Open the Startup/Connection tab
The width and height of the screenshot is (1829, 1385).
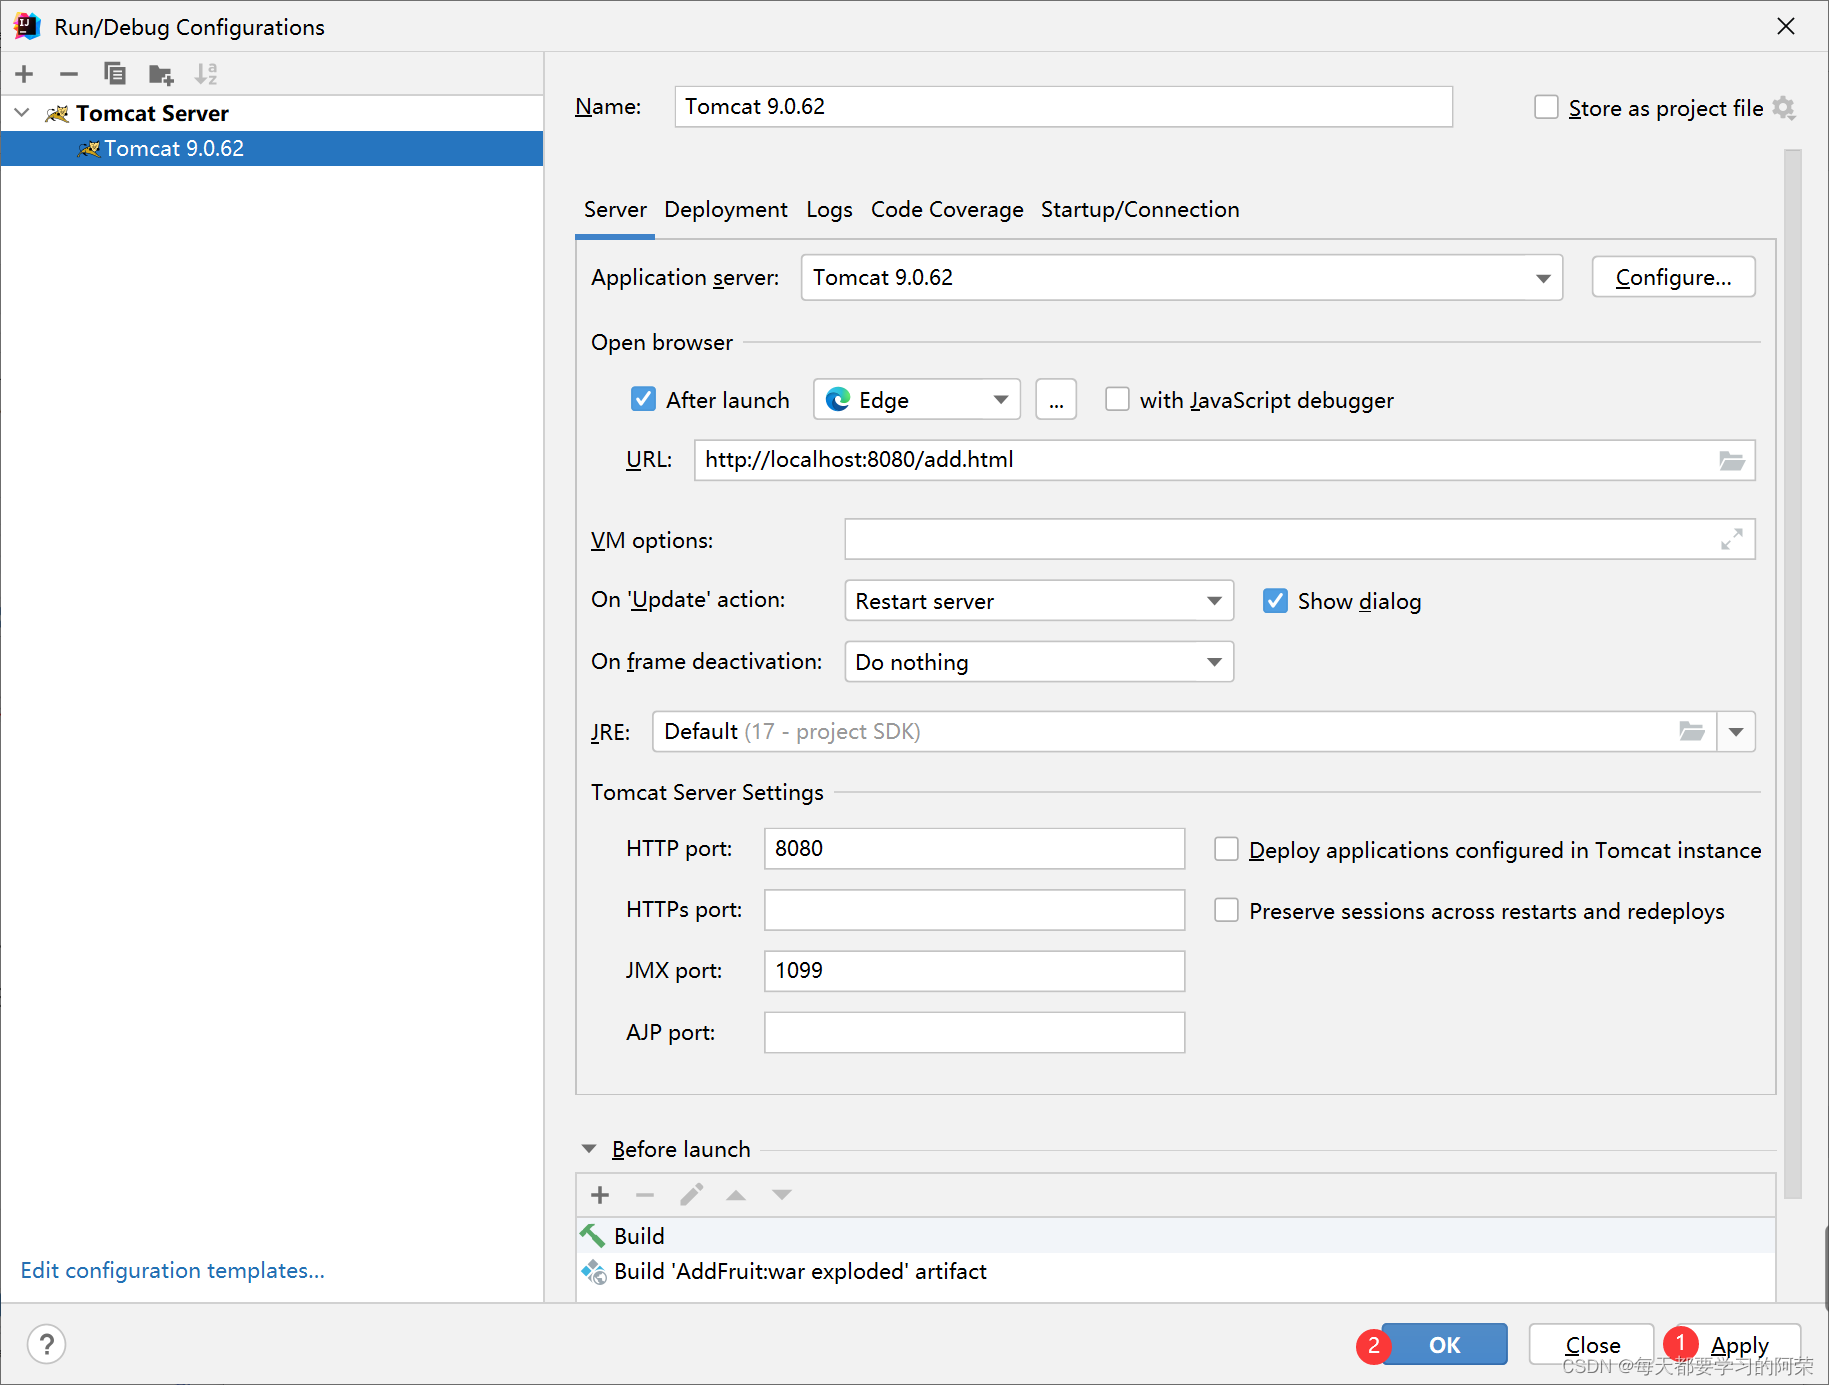point(1140,210)
